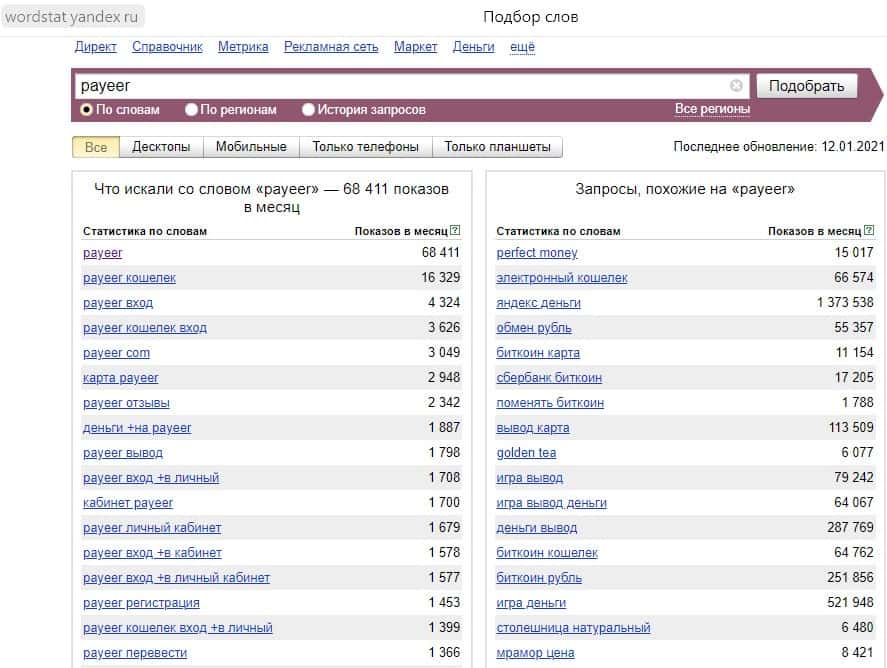Image resolution: width=887 pixels, height=668 pixels.
Task: Switch to the Мобильные tab
Action: coord(251,147)
